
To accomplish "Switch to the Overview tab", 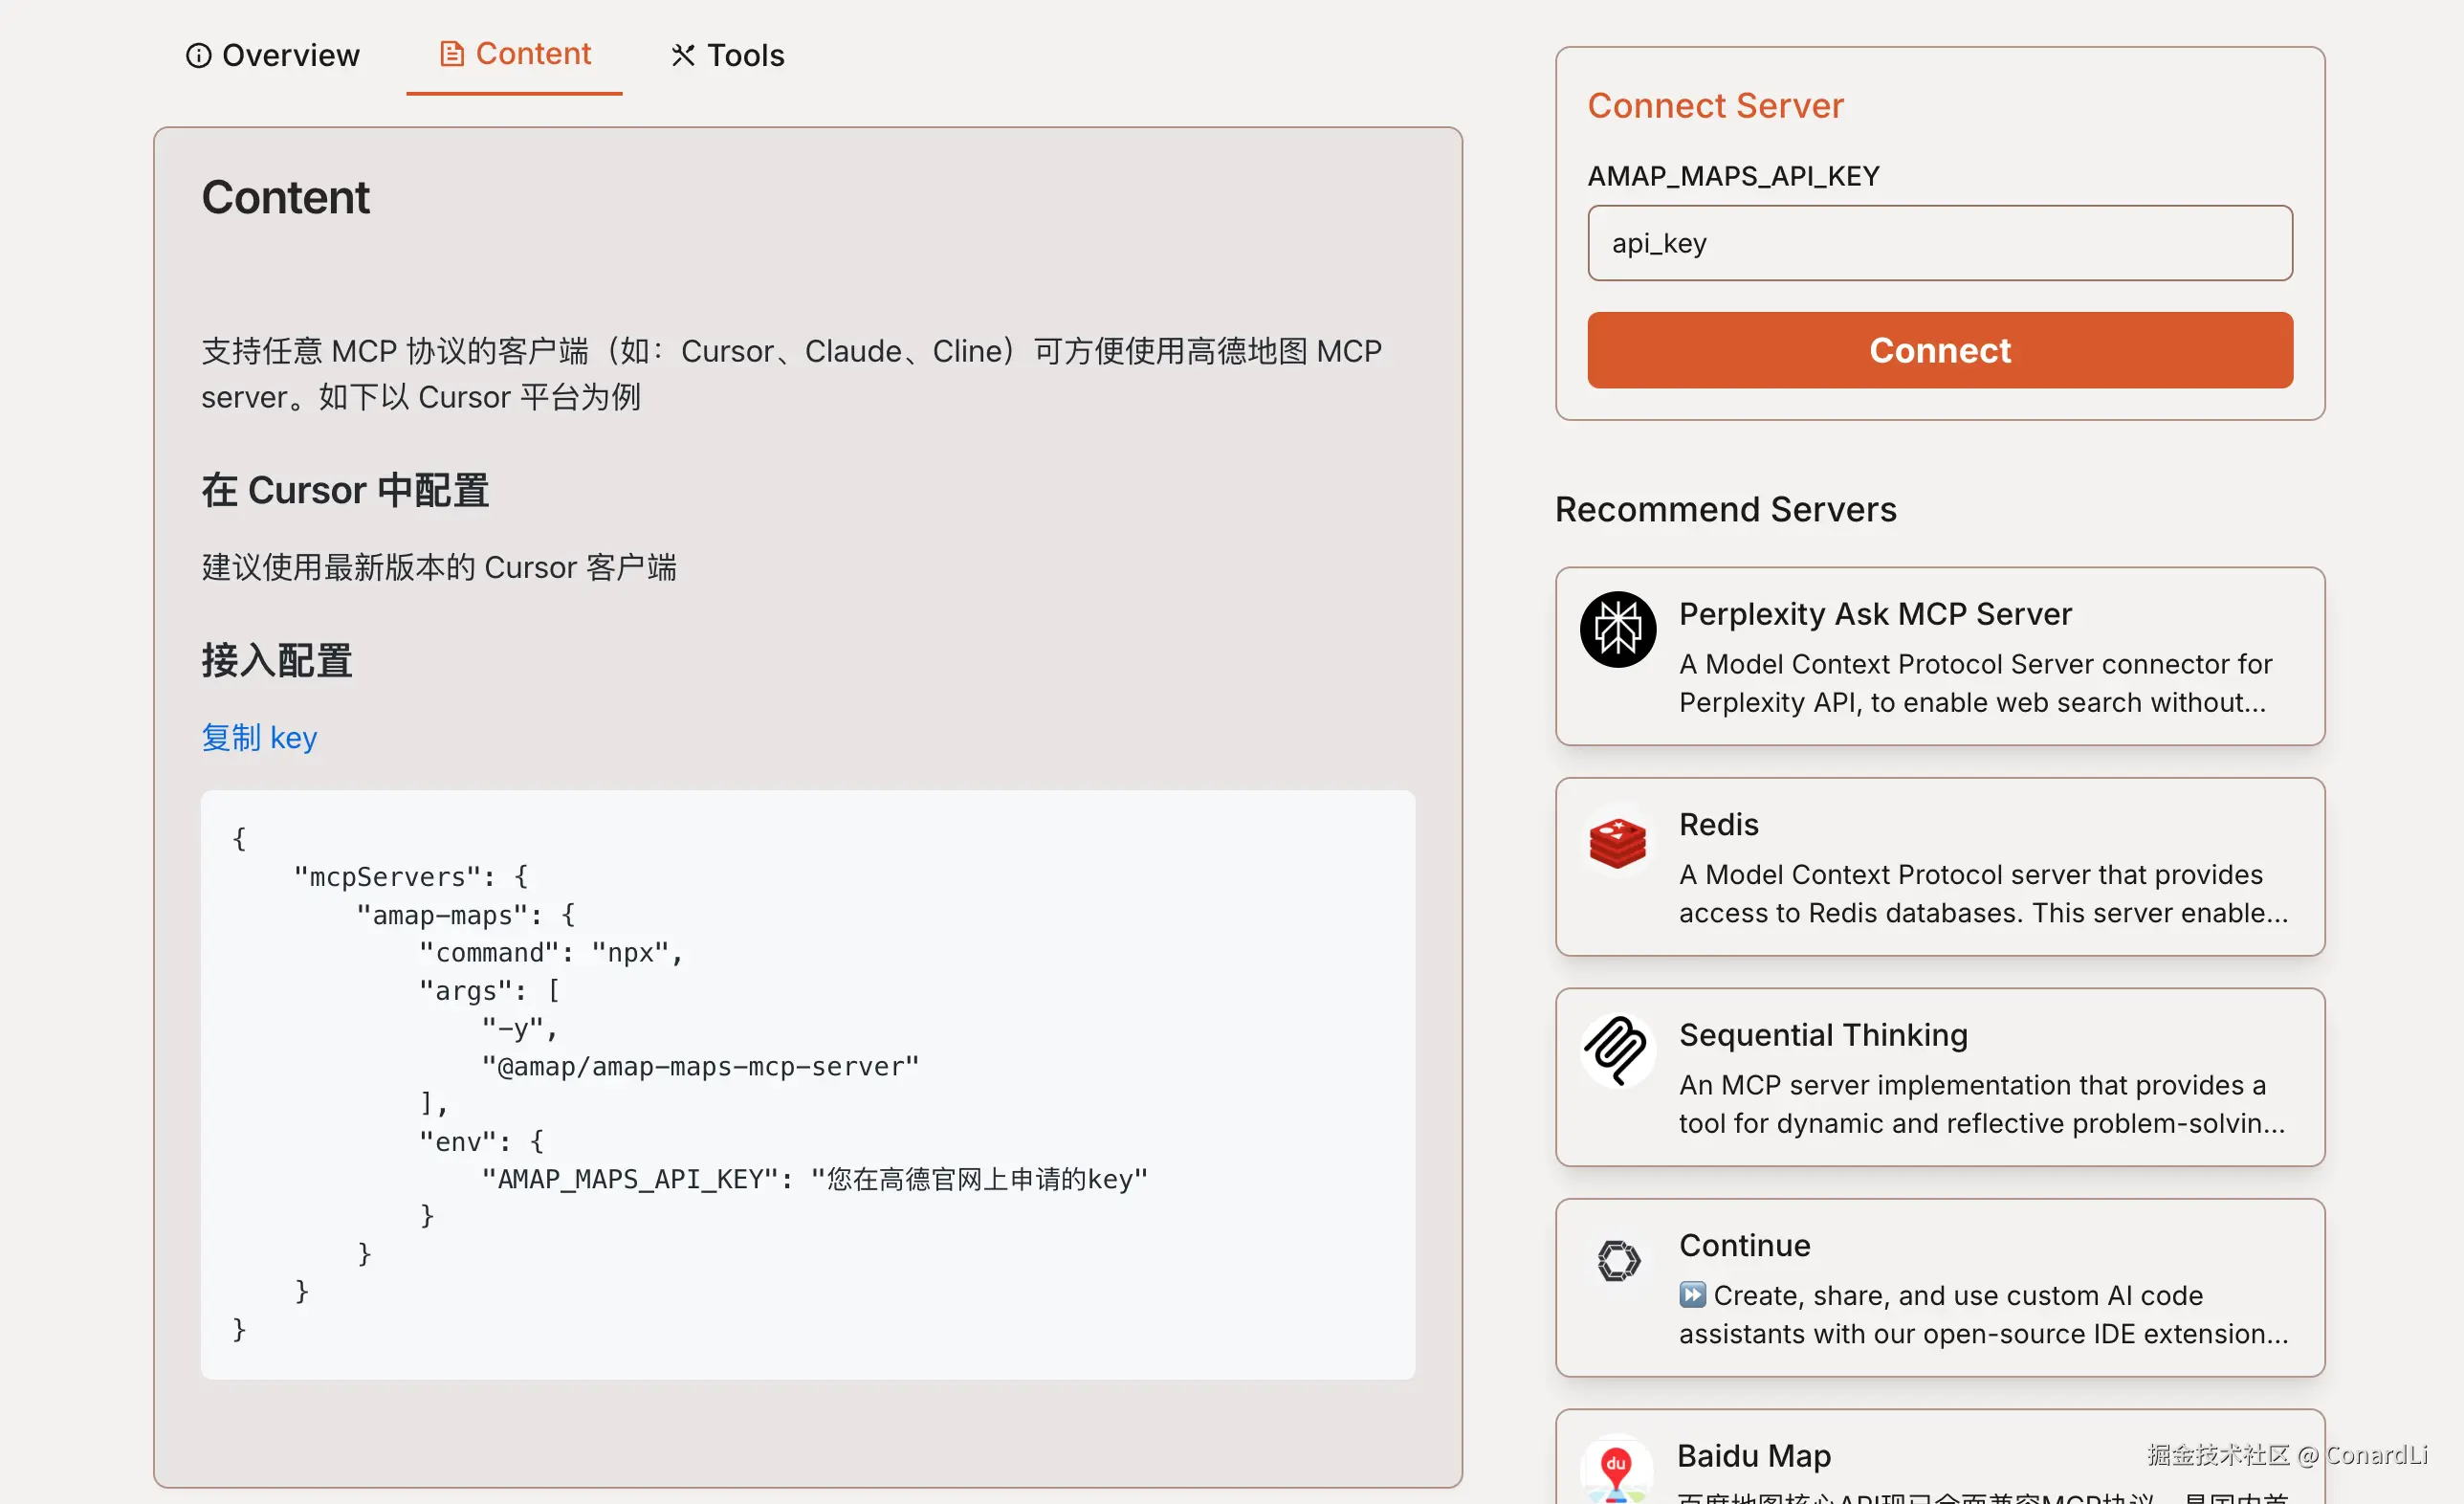I will (x=273, y=55).
